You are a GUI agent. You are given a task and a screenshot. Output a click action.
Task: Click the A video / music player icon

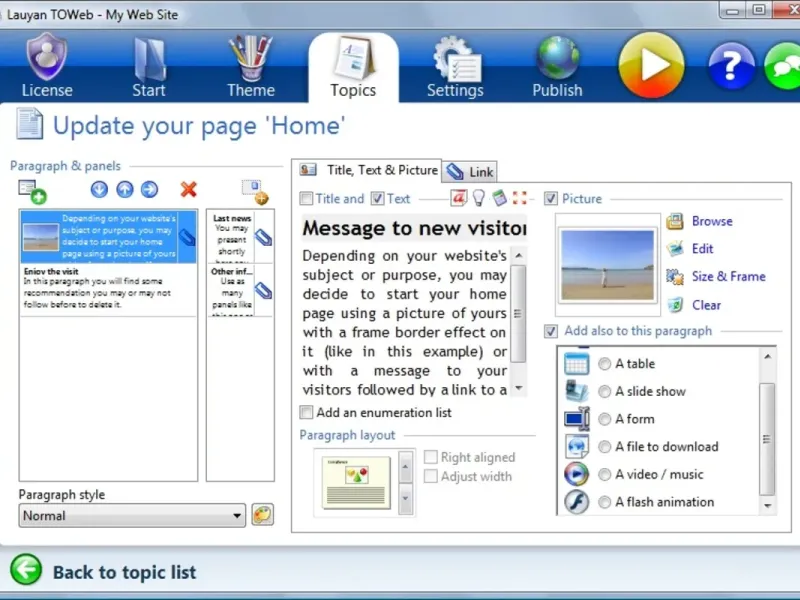[577, 474]
